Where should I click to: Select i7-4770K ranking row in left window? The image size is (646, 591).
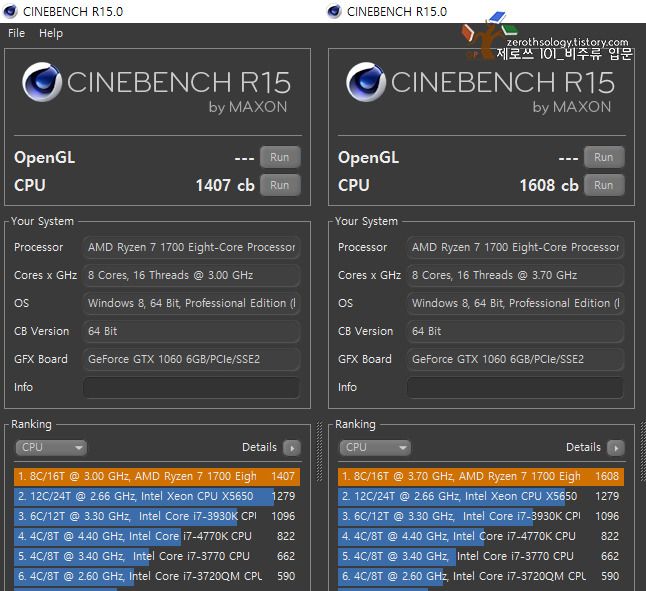157,536
